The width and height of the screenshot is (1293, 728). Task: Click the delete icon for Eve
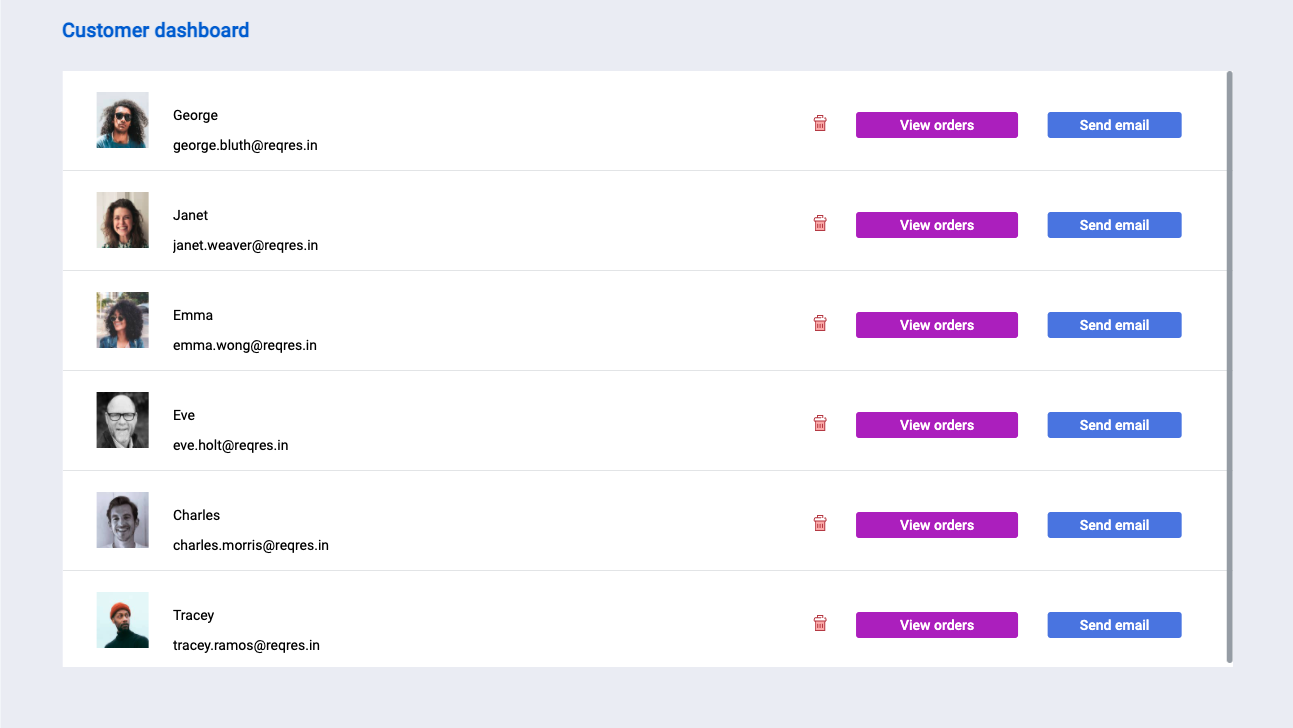(820, 424)
